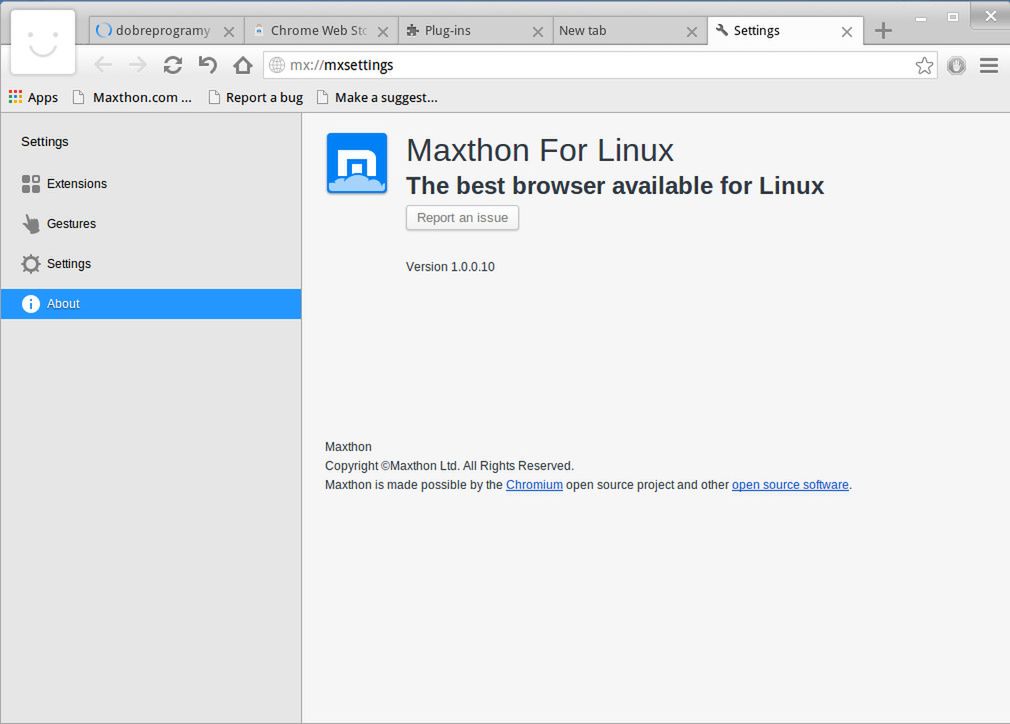Image resolution: width=1010 pixels, height=724 pixels.
Task: Click the Maxthon For Linux heading
Action: click(x=540, y=150)
